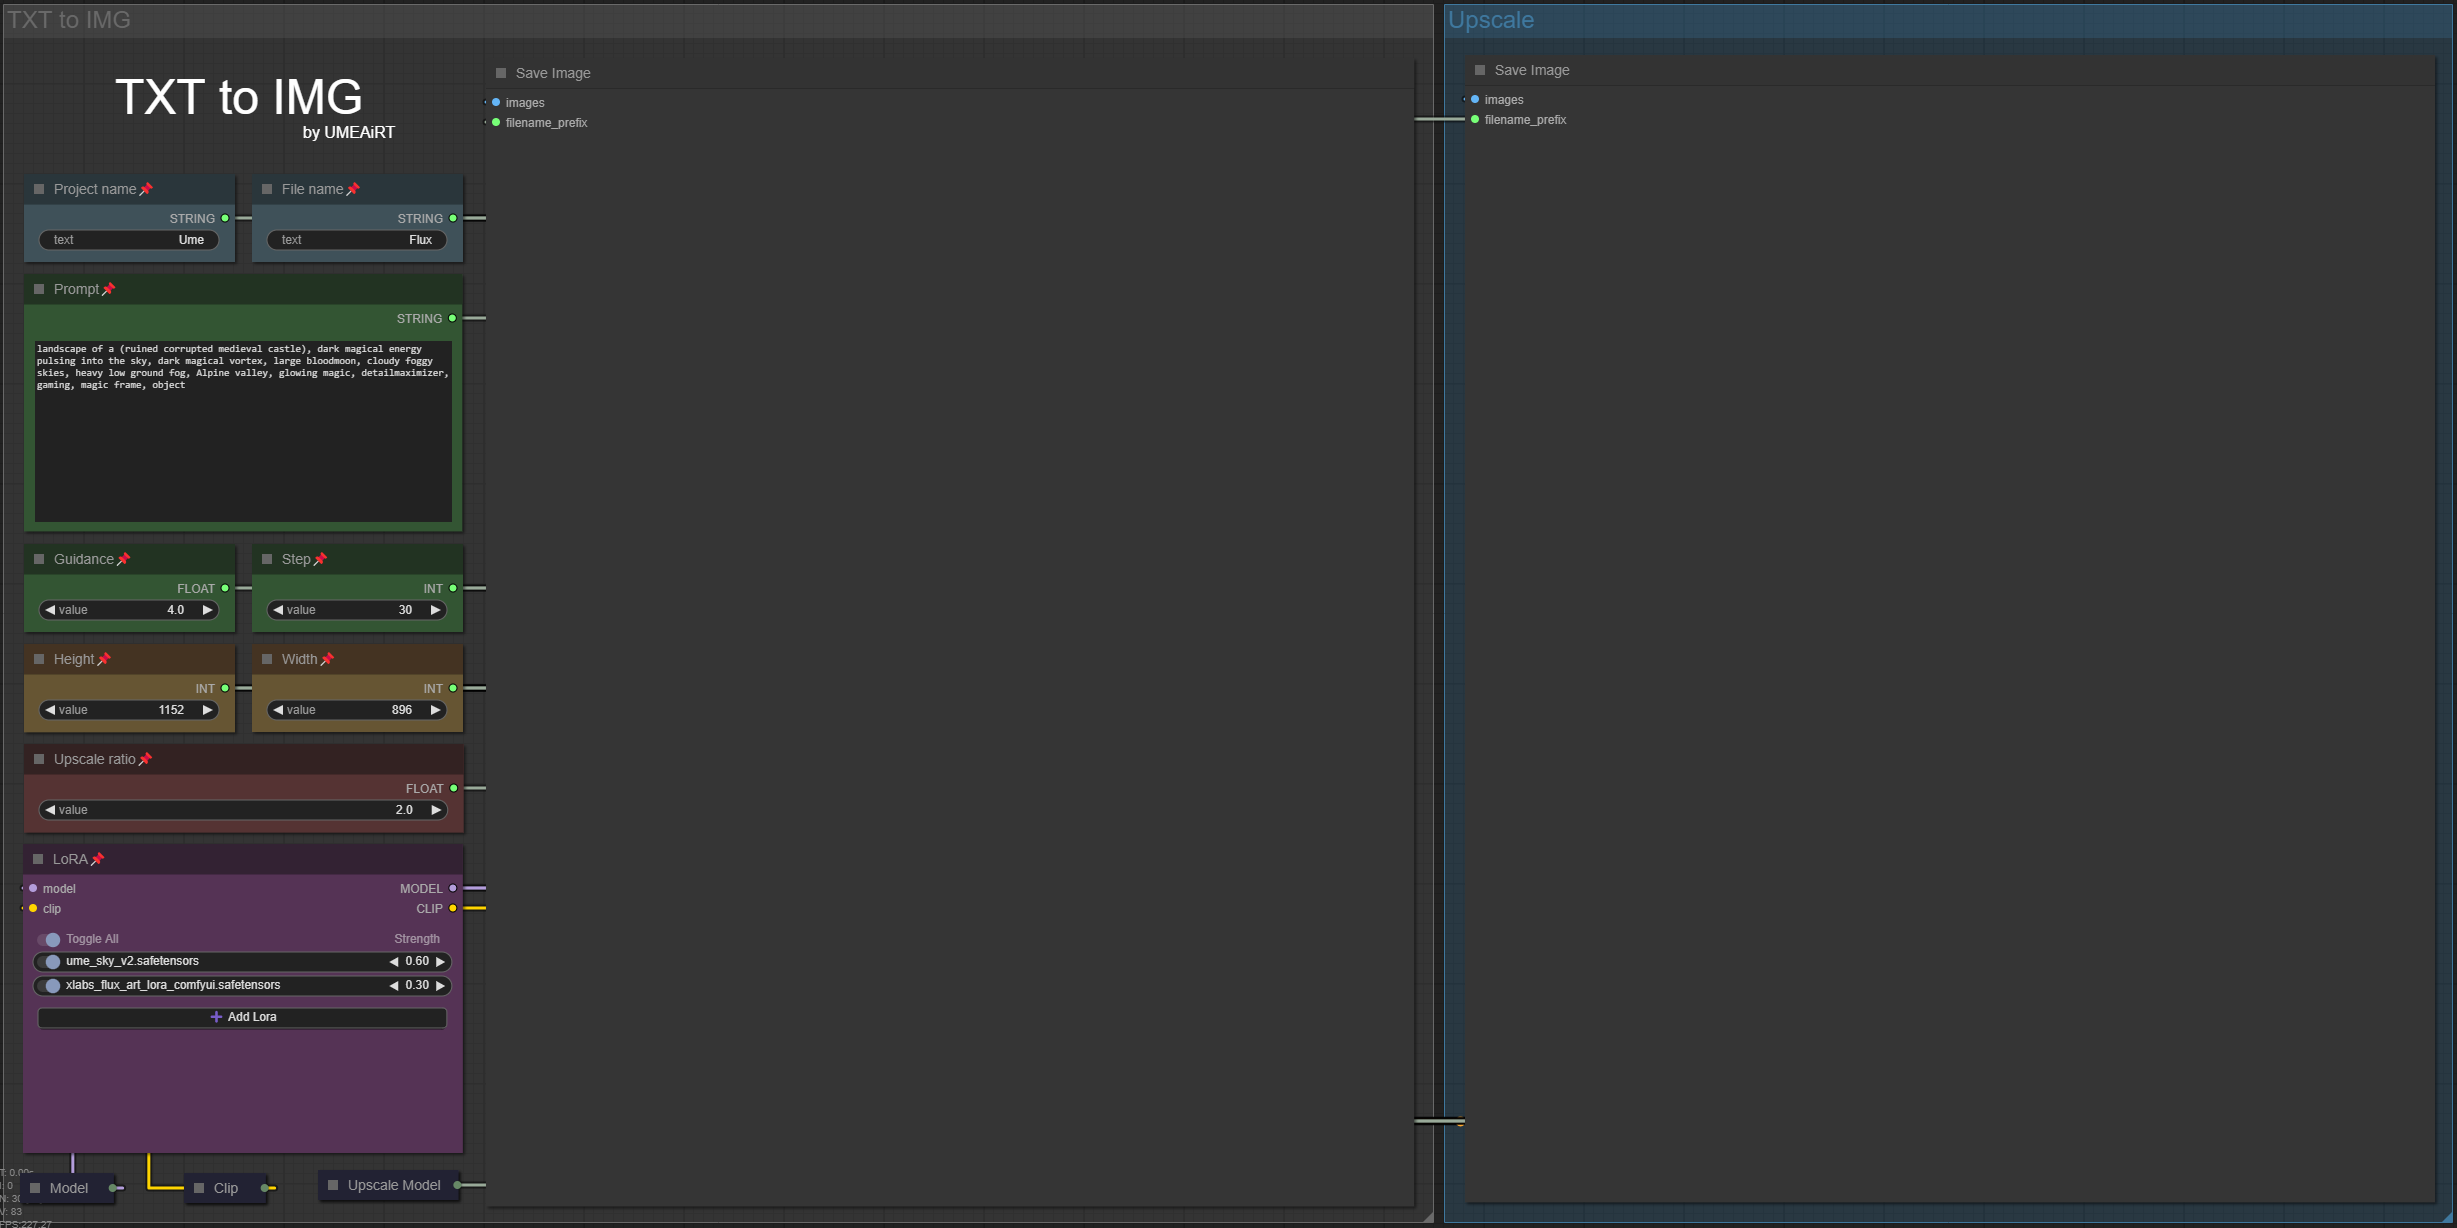Select the Upscale group title
Image resolution: width=2457 pixels, height=1228 pixels.
point(1490,20)
